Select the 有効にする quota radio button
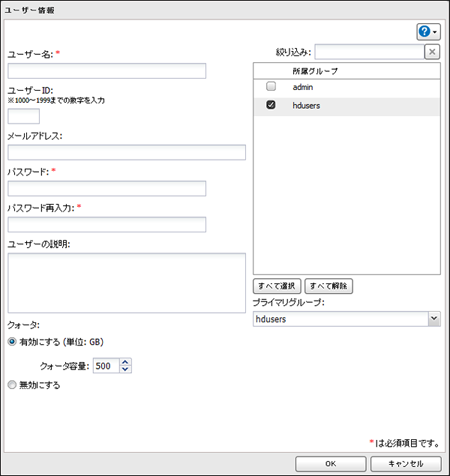The width and height of the screenshot is (450, 476). pos(12,342)
